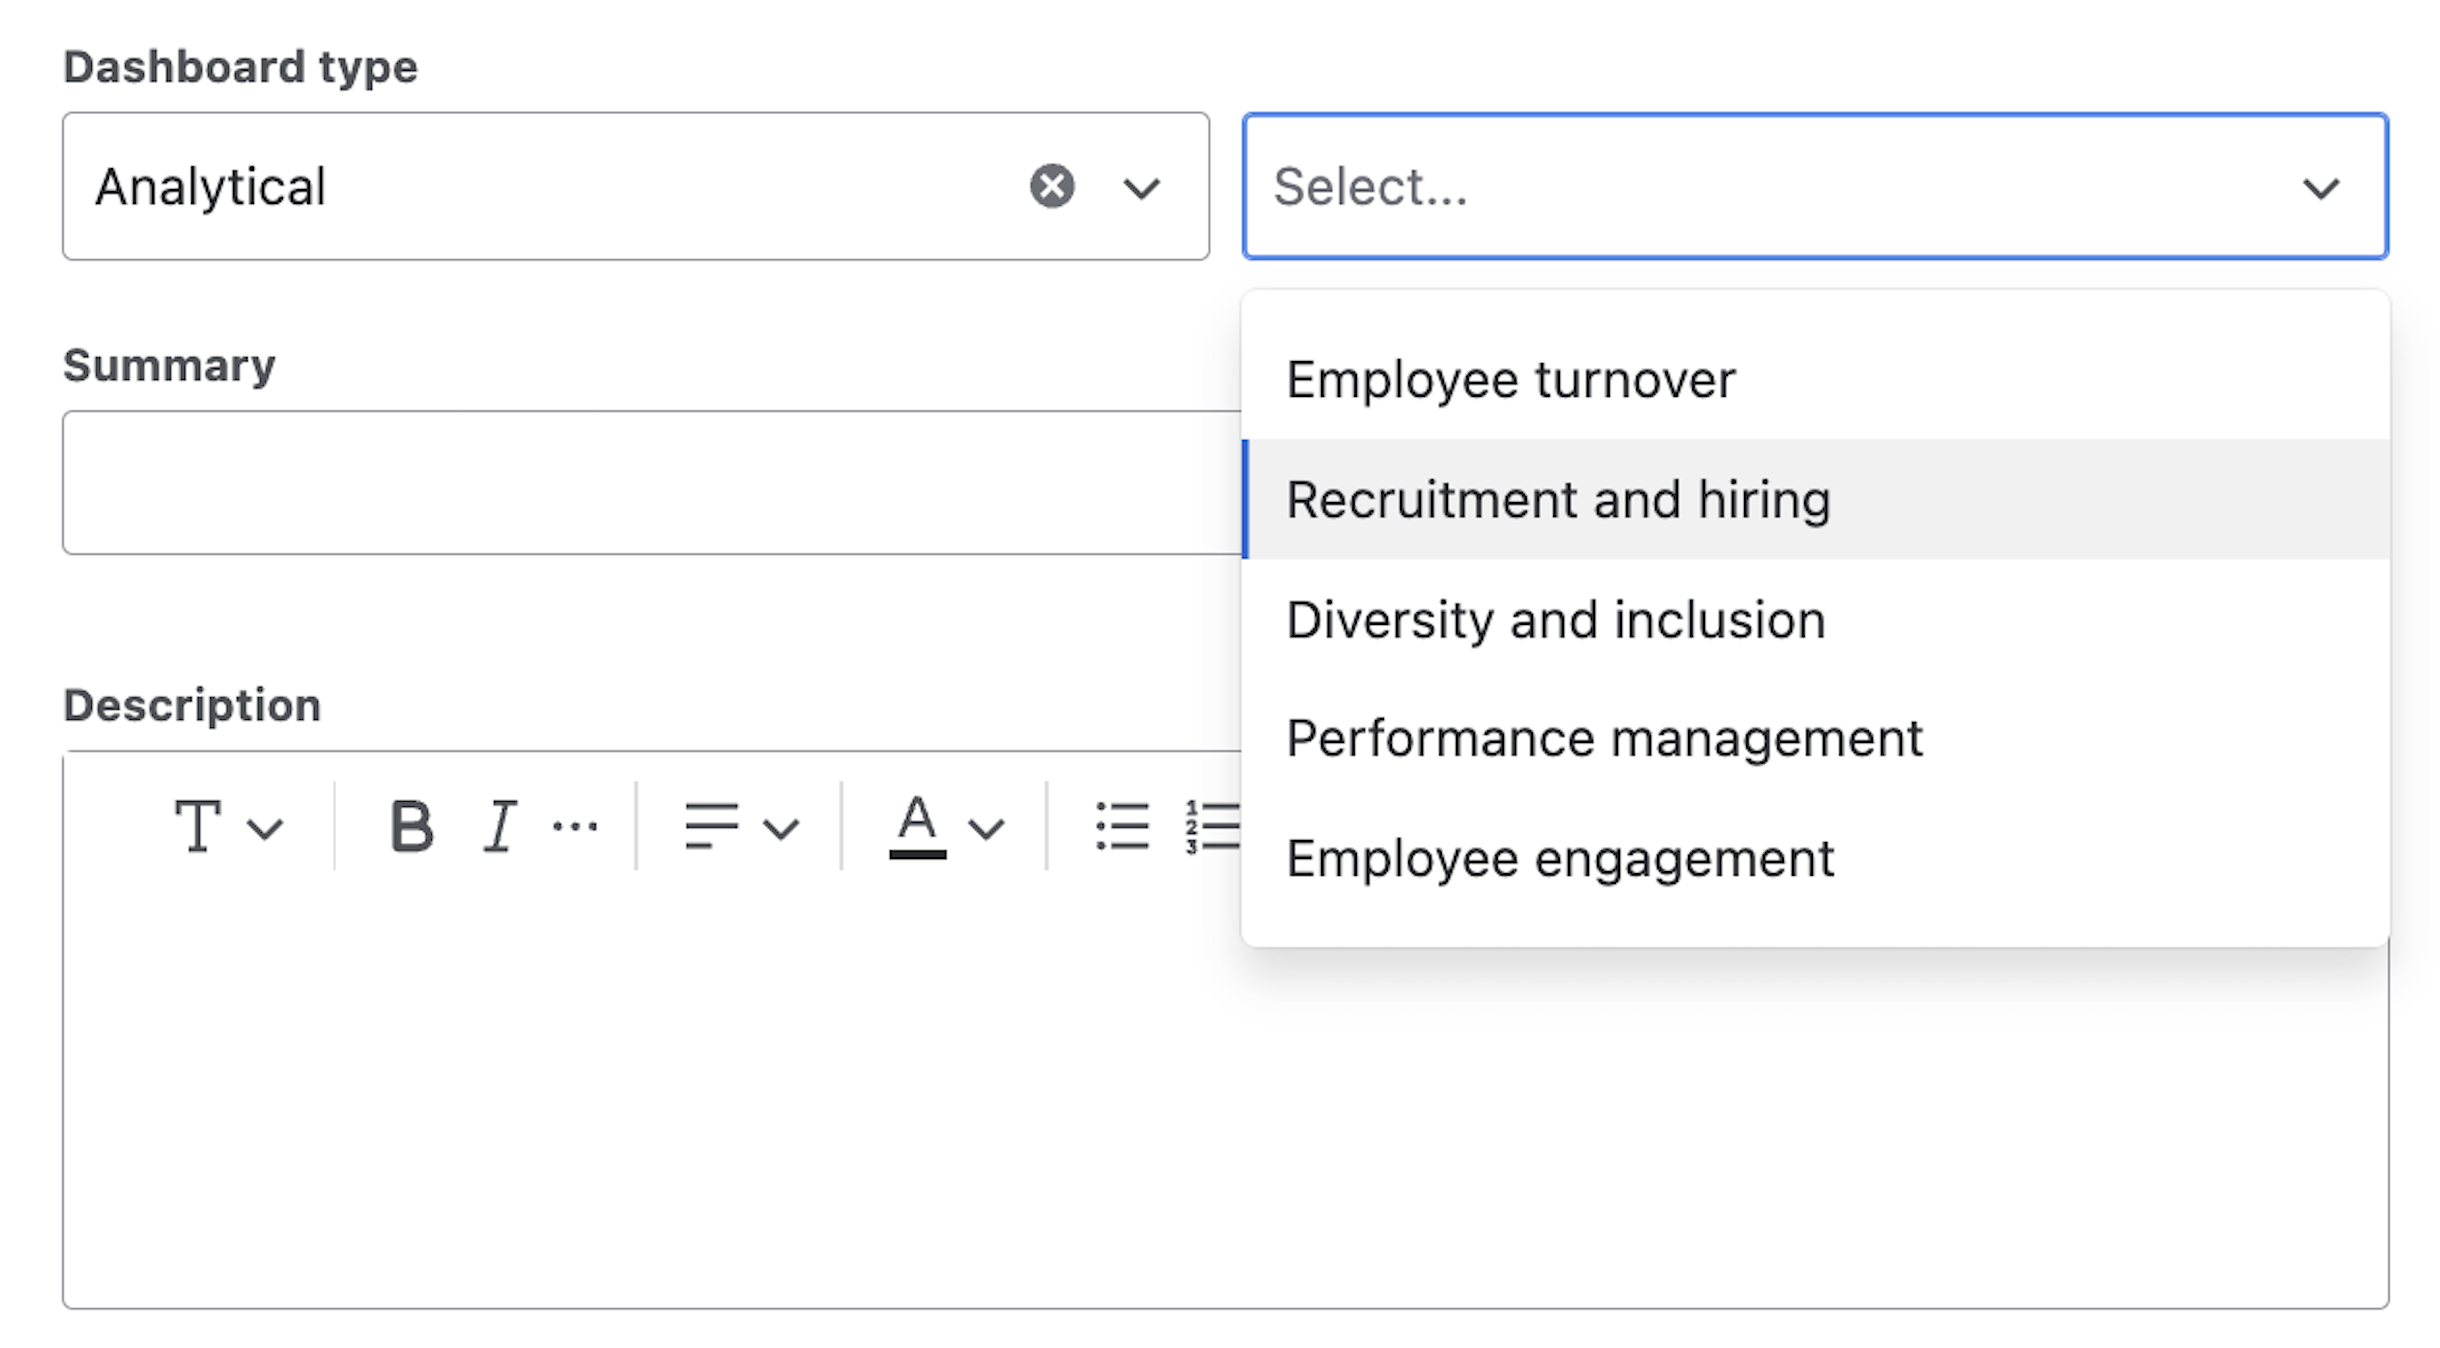Expand the text style dropdown in the editor
This screenshot has width=2440, height=1348.
click(x=263, y=828)
